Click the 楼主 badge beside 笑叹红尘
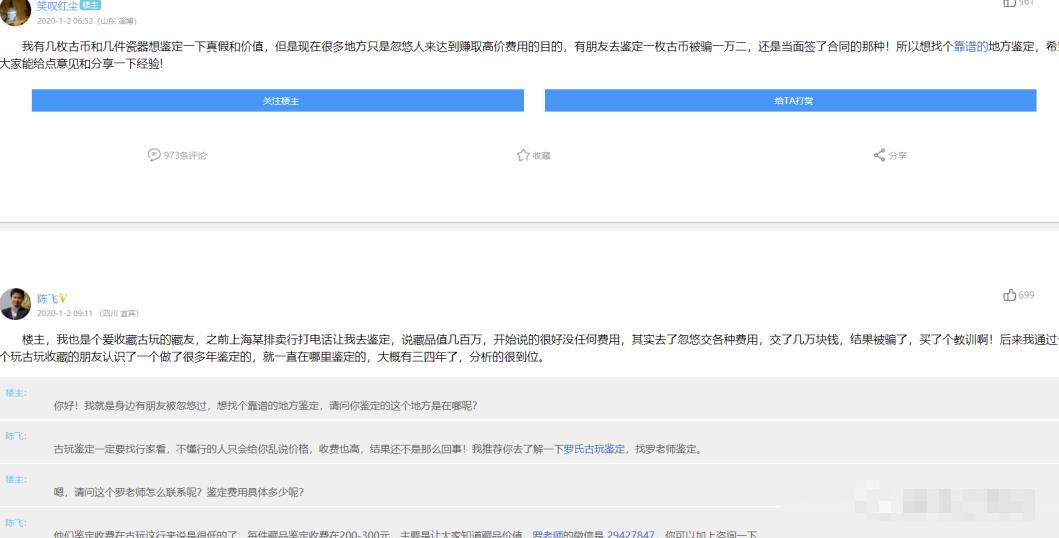This screenshot has width=1059, height=538. coord(90,5)
